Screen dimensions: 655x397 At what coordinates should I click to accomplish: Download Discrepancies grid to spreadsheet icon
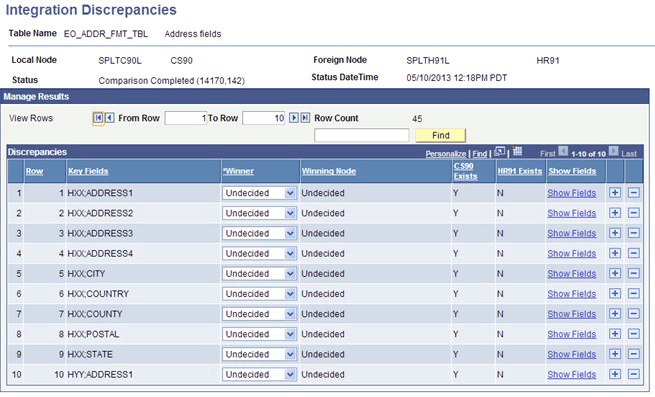coord(517,152)
